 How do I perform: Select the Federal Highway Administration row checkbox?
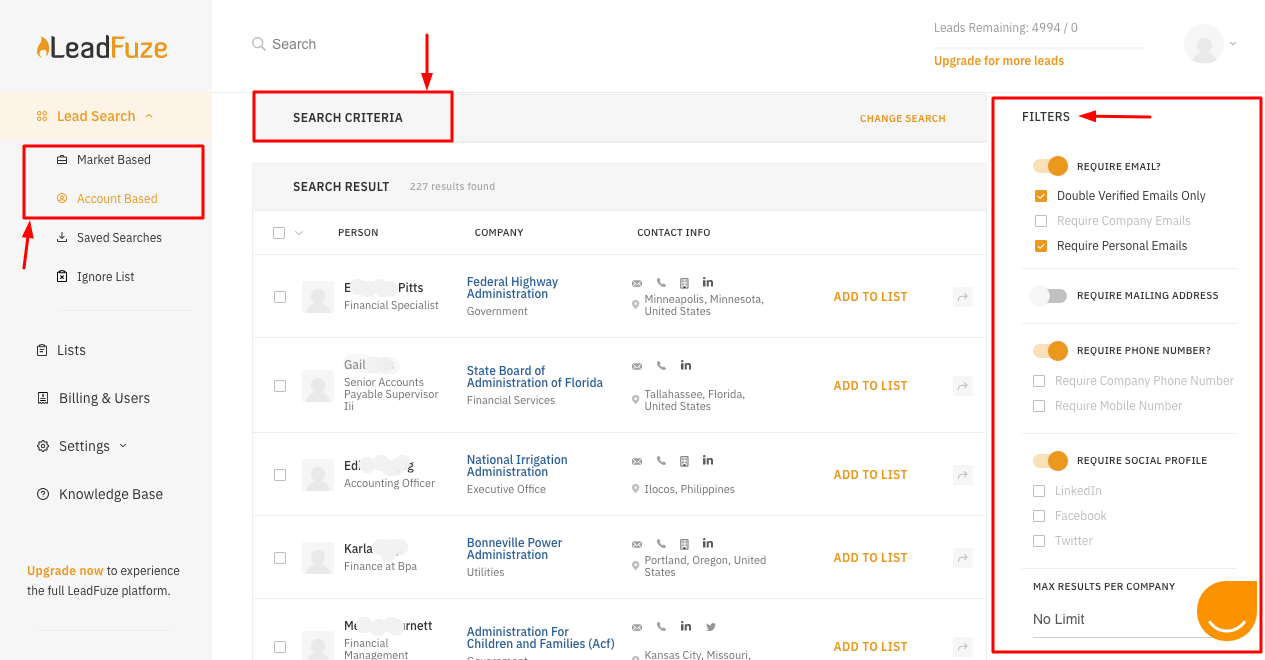(280, 297)
